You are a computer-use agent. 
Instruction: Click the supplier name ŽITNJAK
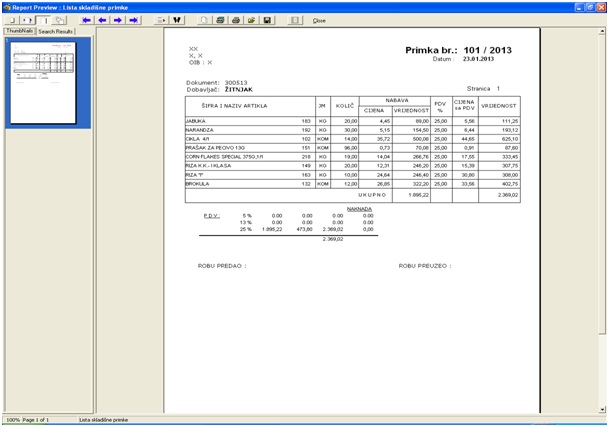click(238, 89)
